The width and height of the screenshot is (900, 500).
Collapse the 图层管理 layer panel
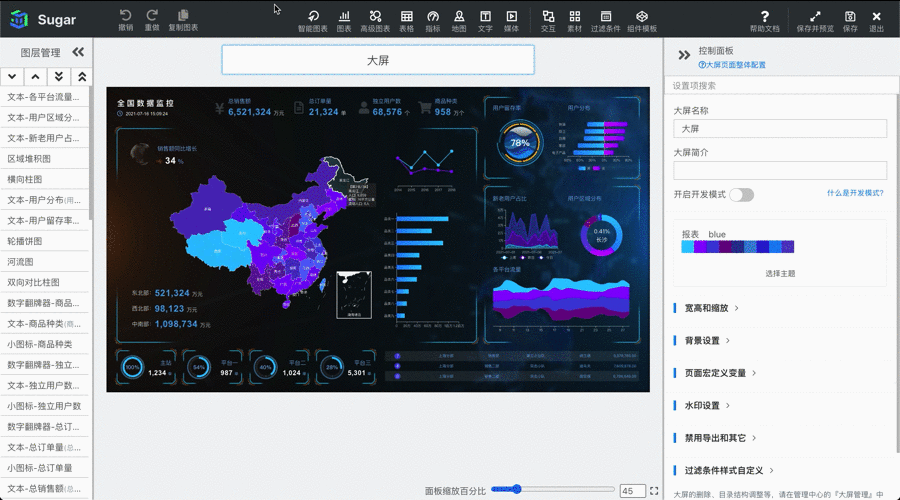[x=78, y=52]
